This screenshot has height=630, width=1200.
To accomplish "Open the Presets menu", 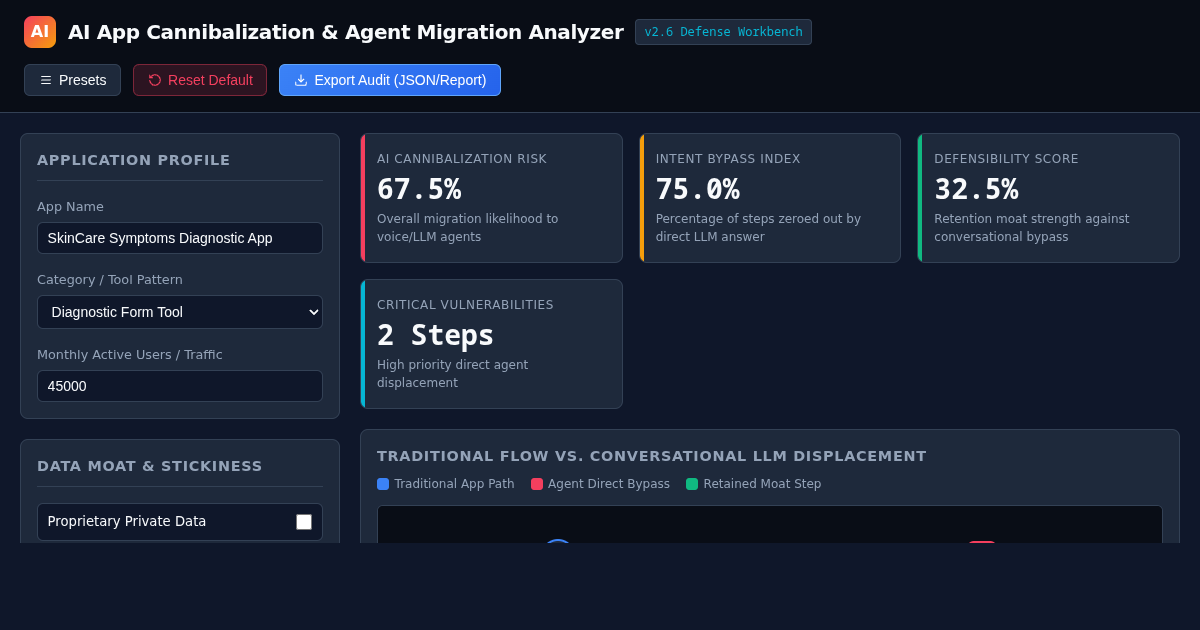I will point(72,80).
